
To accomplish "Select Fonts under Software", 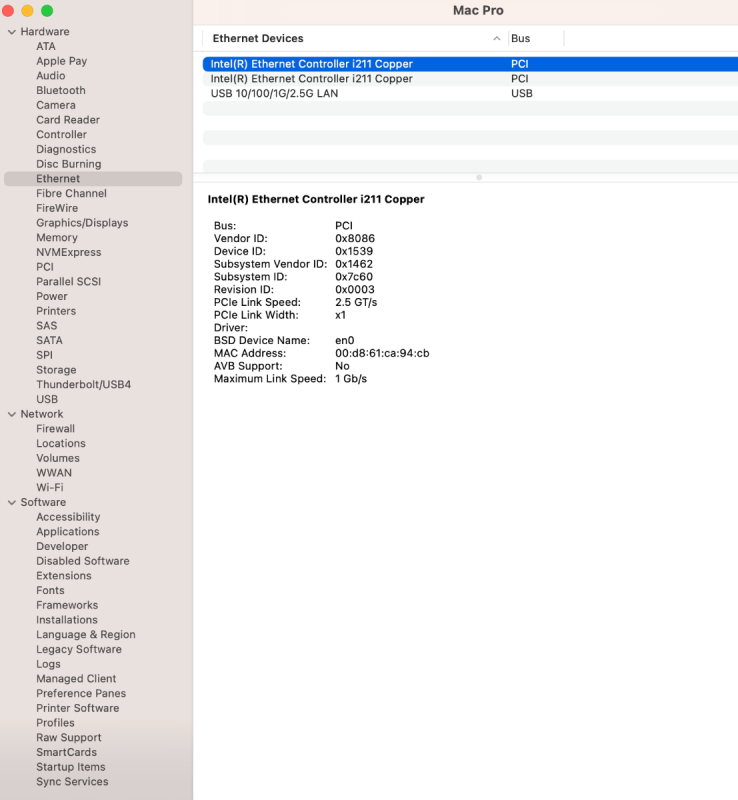I will pyautogui.click(x=50, y=591).
